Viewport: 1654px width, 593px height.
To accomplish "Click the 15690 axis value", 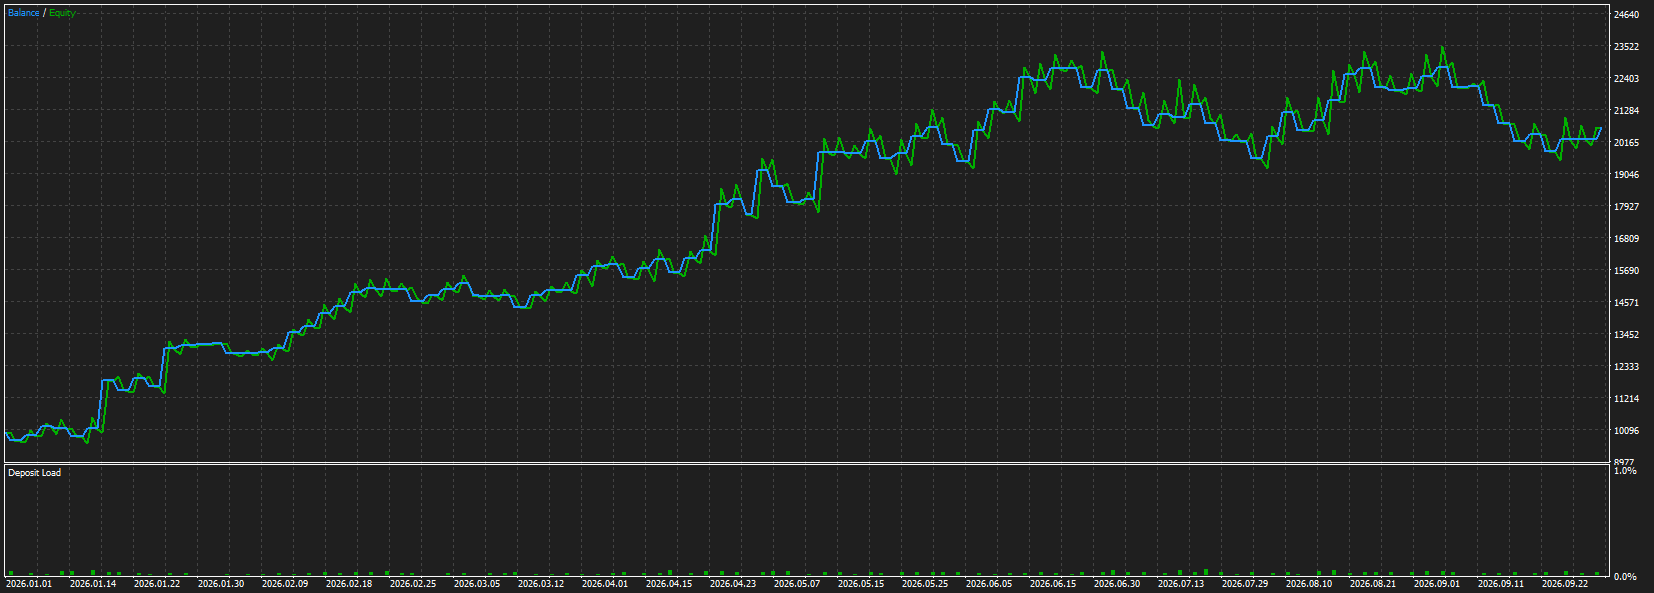I will 1626,271.
